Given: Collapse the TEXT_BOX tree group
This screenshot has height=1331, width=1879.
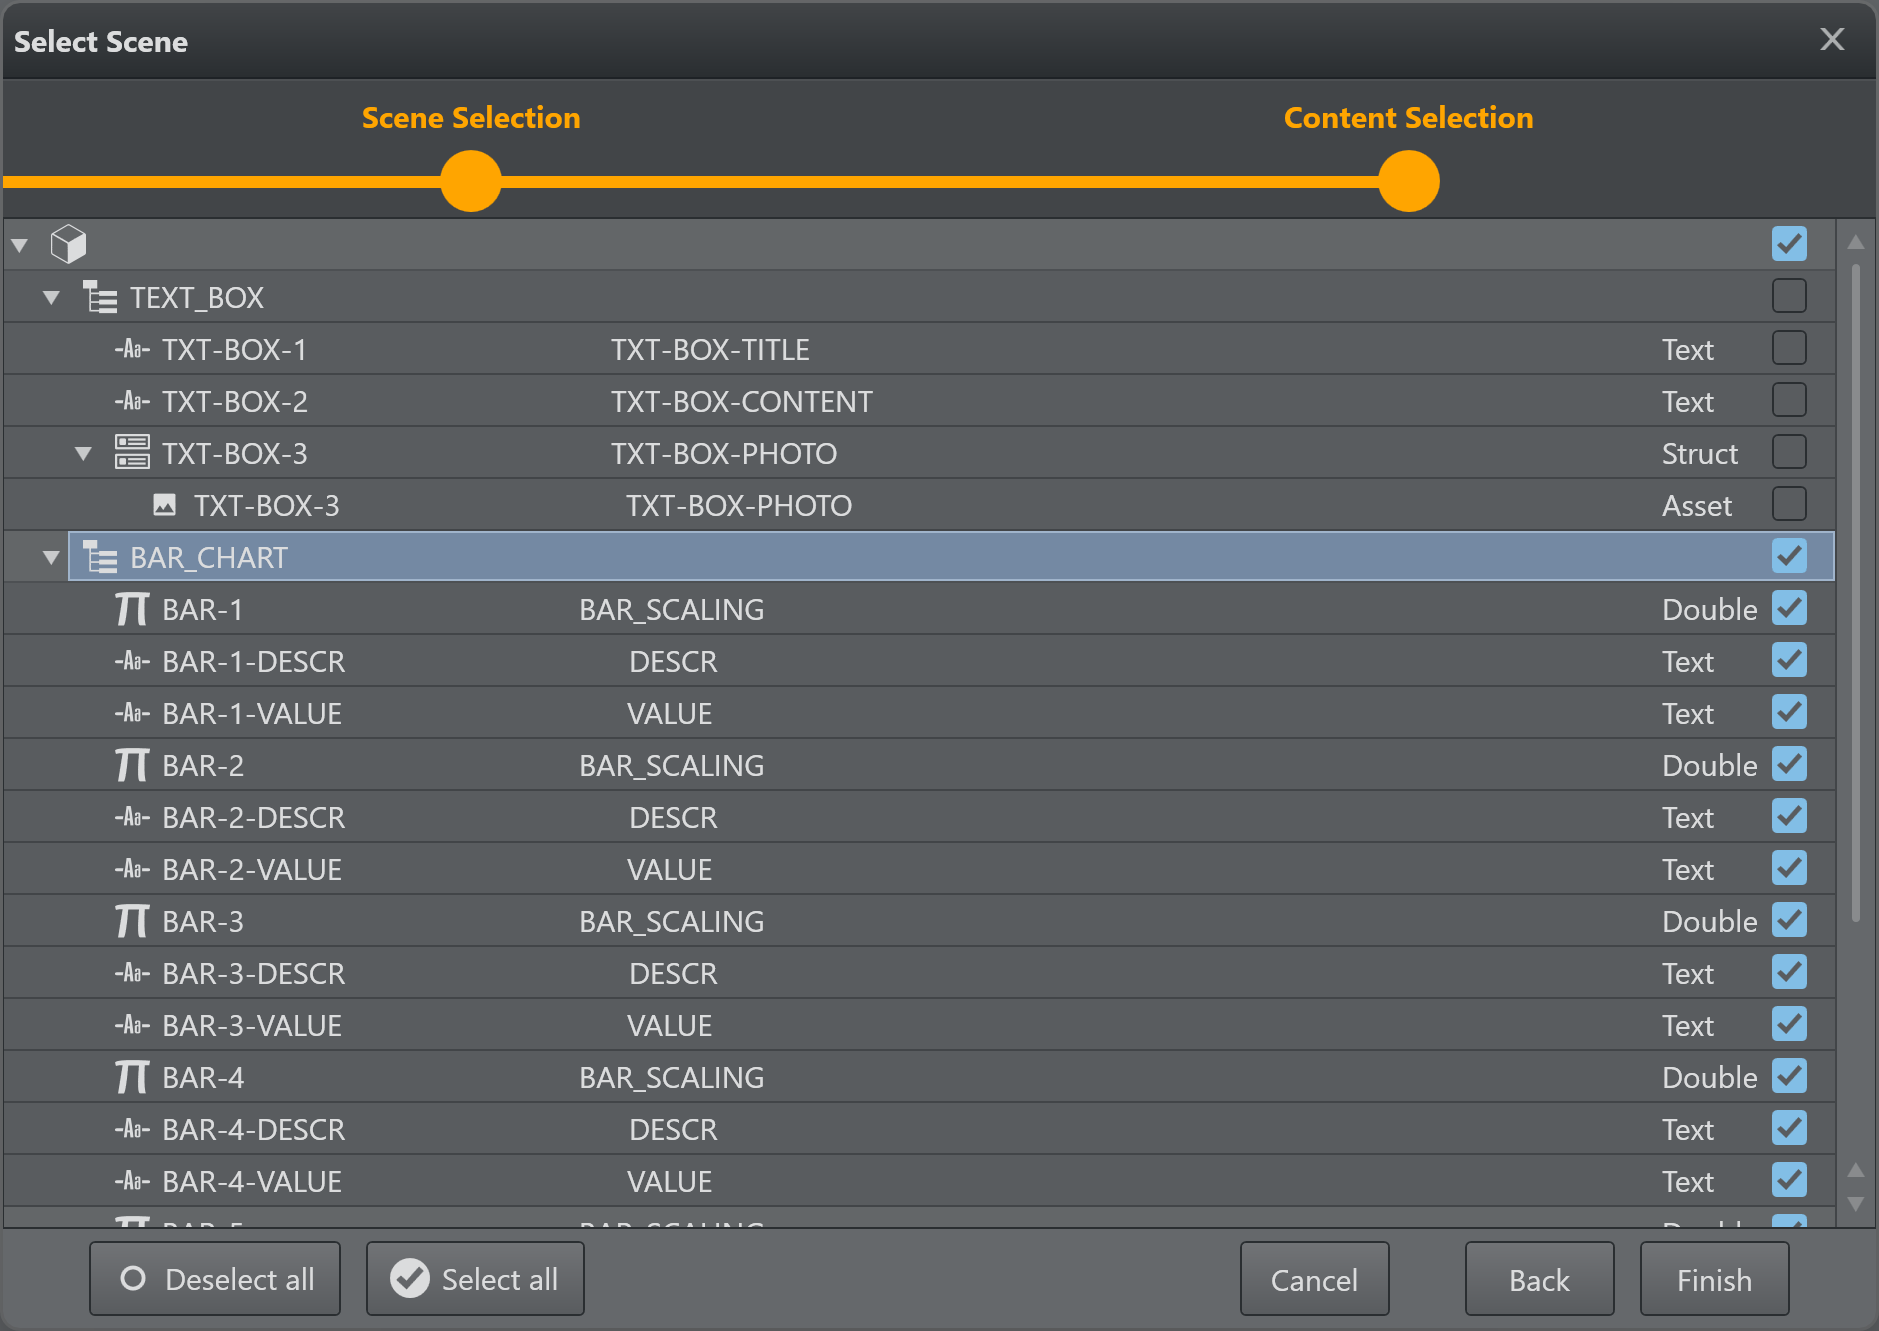Looking at the screenshot, I should point(51,297).
